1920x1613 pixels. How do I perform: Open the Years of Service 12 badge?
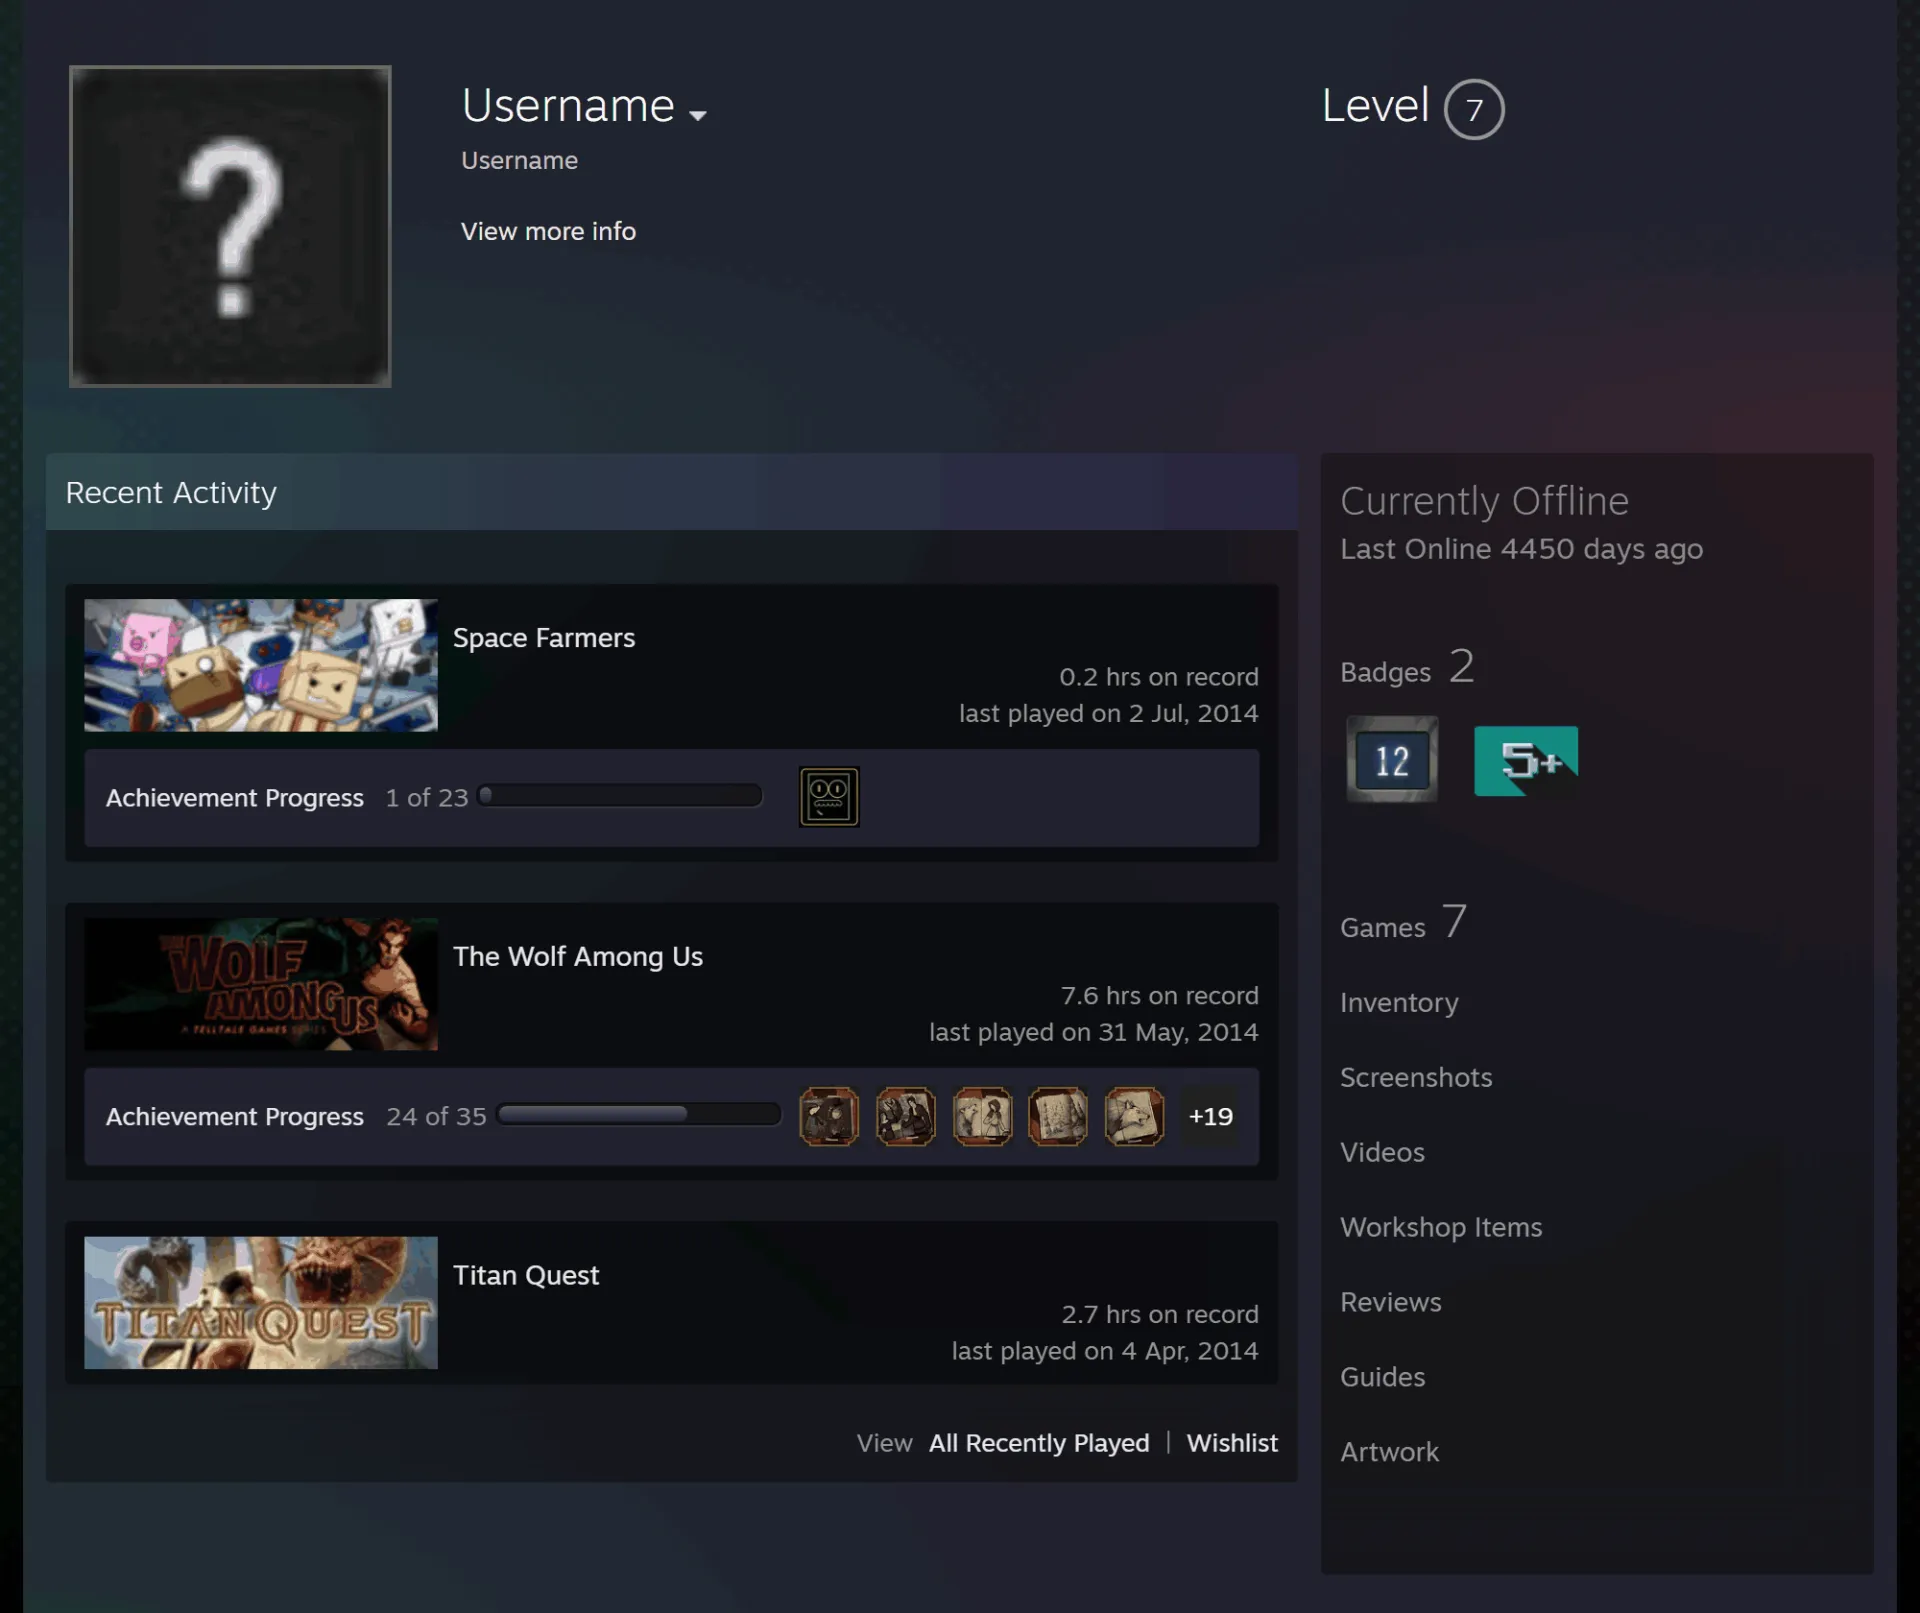click(x=1392, y=760)
